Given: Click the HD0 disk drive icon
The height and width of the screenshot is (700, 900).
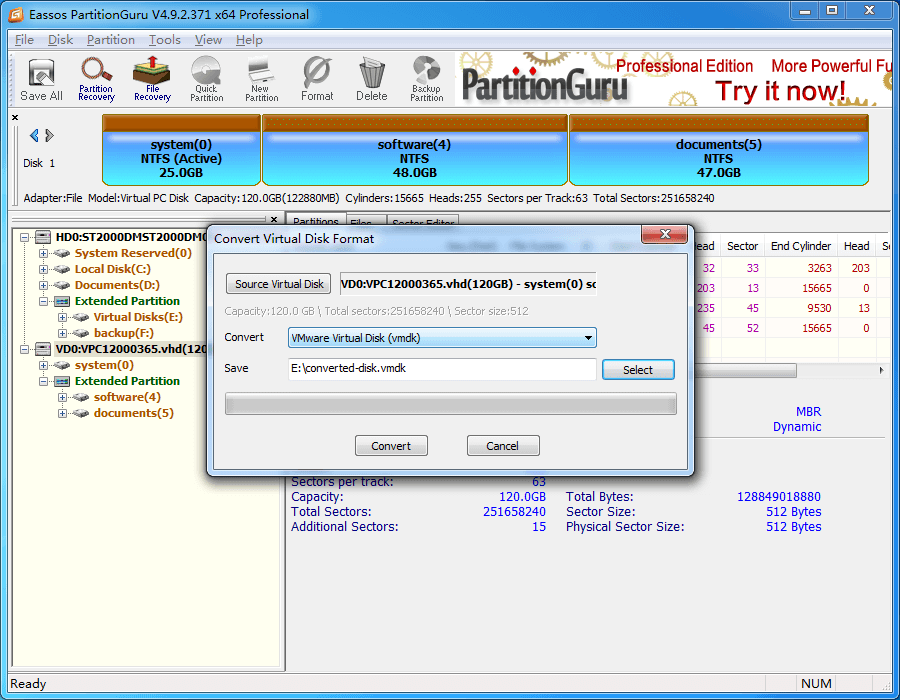Looking at the screenshot, I should point(43,237).
